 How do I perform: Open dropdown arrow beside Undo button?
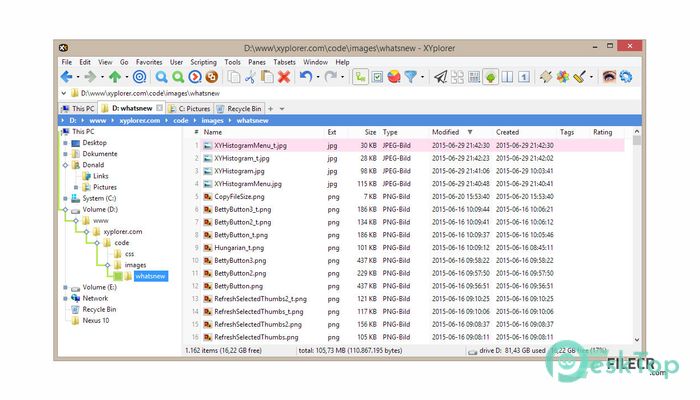[x=317, y=77]
